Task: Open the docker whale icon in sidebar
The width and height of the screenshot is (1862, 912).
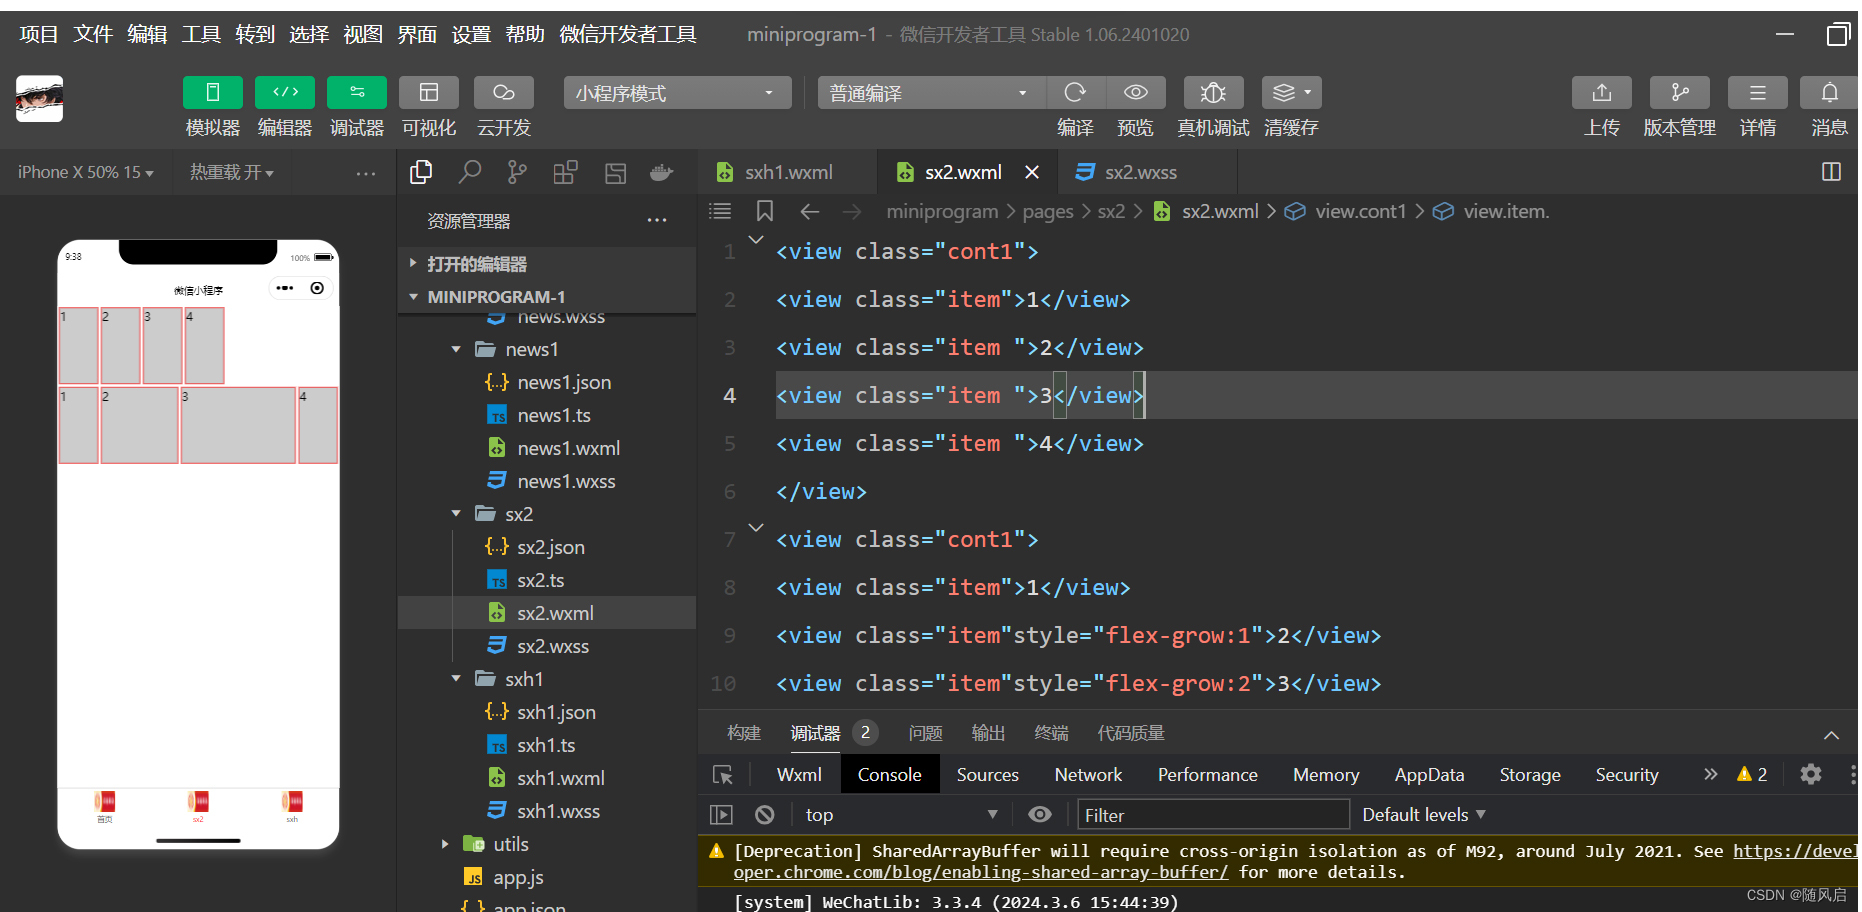Action: (x=661, y=172)
